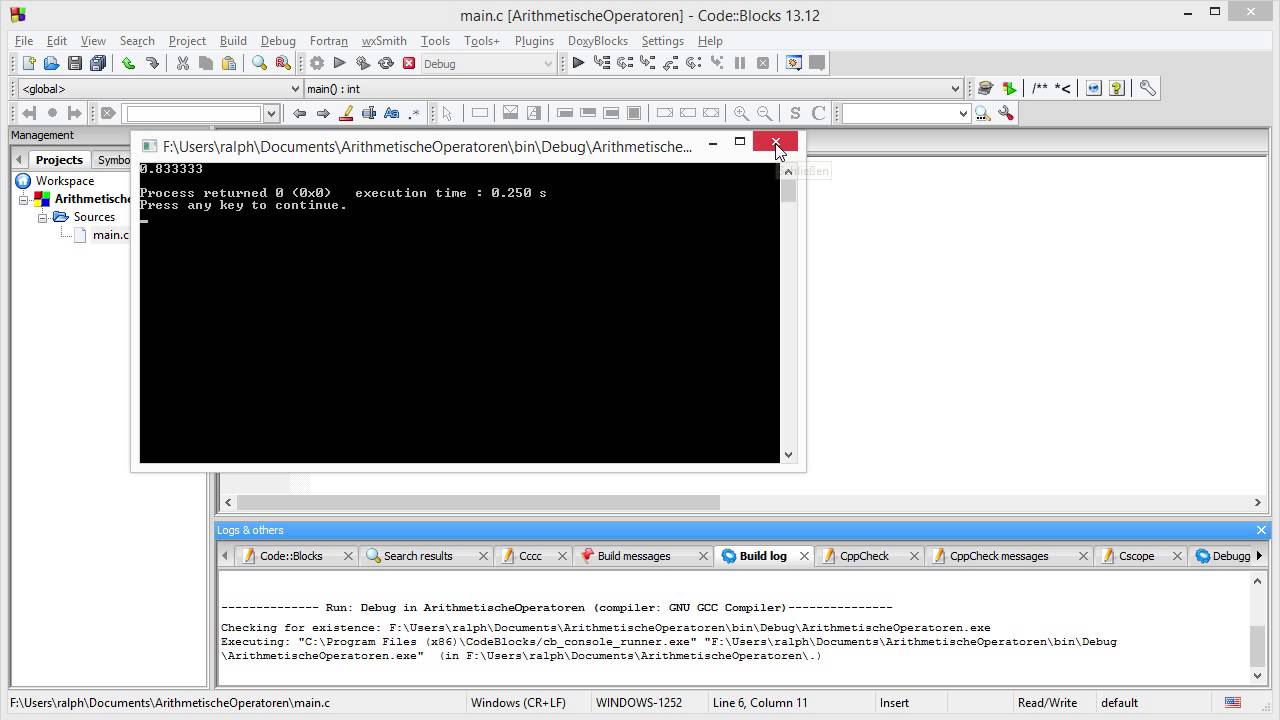Toggle the Match case Aa icon
The image size is (1280, 720).
[x=392, y=113]
